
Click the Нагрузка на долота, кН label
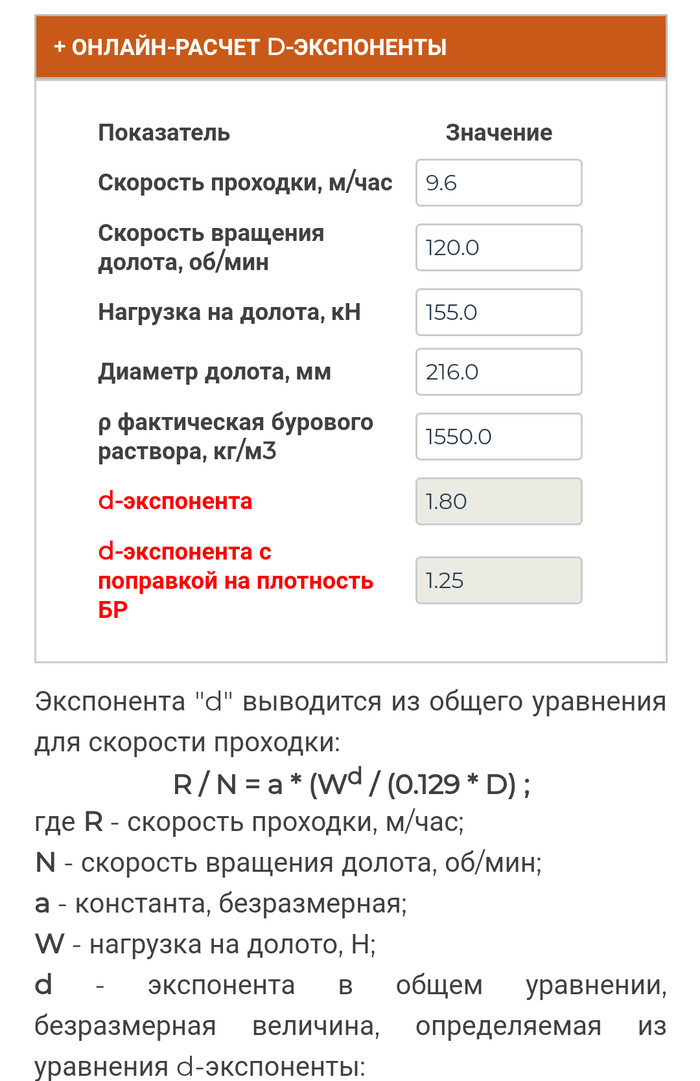point(229,312)
